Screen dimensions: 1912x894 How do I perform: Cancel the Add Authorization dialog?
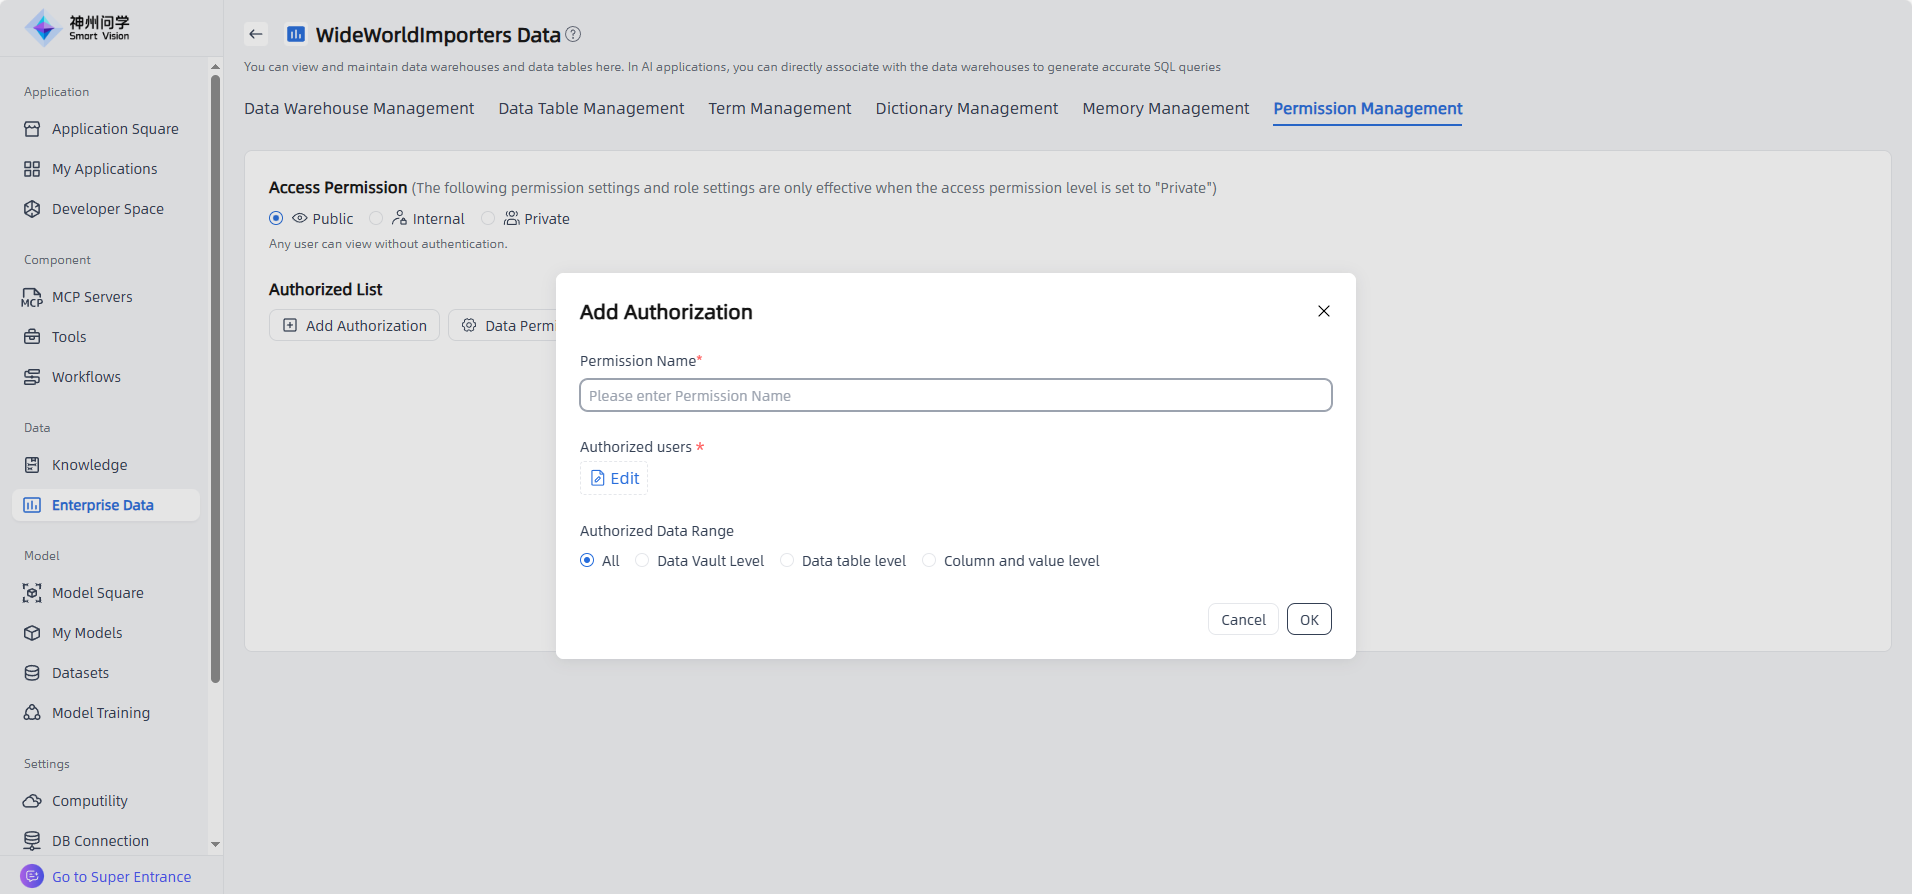click(1243, 619)
